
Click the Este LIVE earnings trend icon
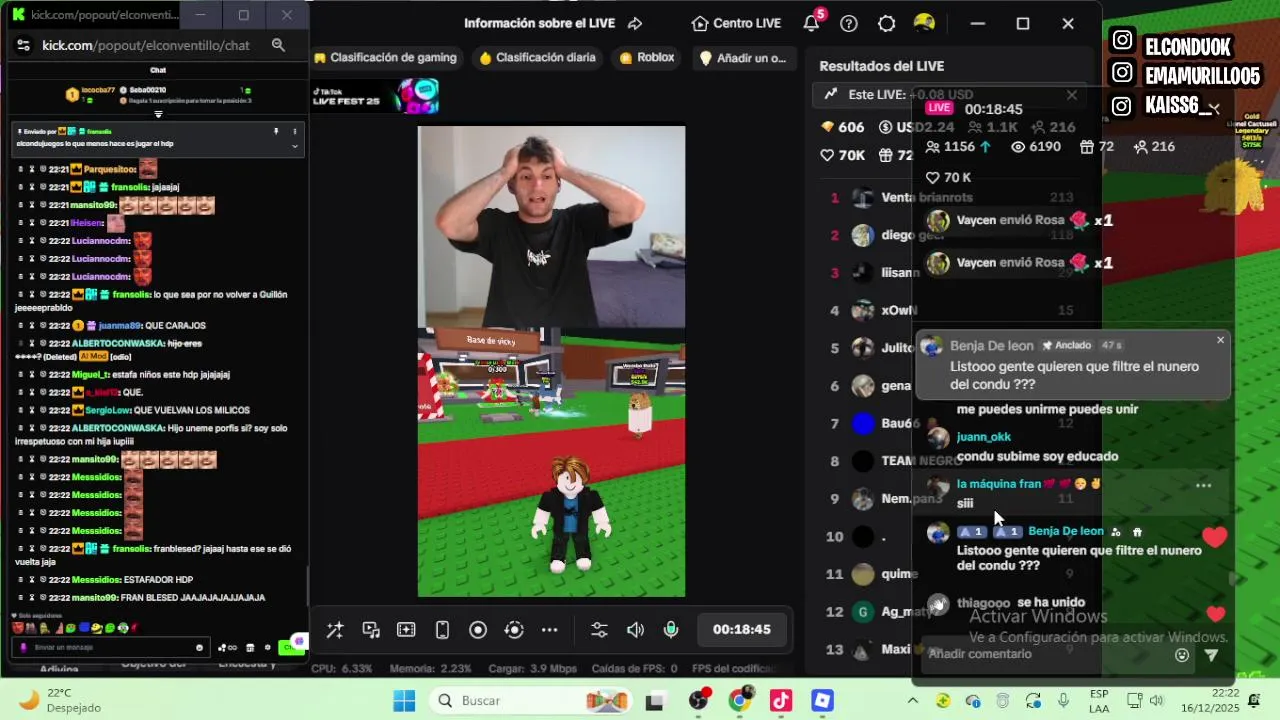[x=831, y=94]
